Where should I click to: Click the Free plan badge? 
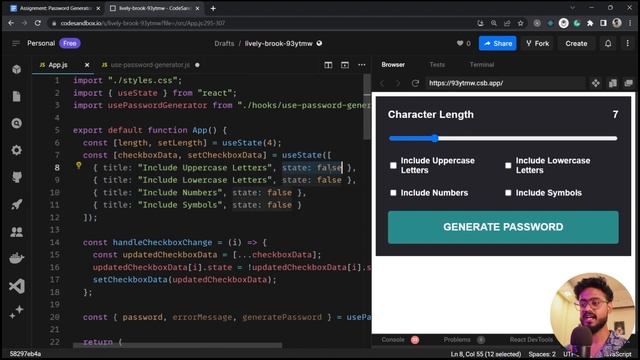pyautogui.click(x=70, y=43)
